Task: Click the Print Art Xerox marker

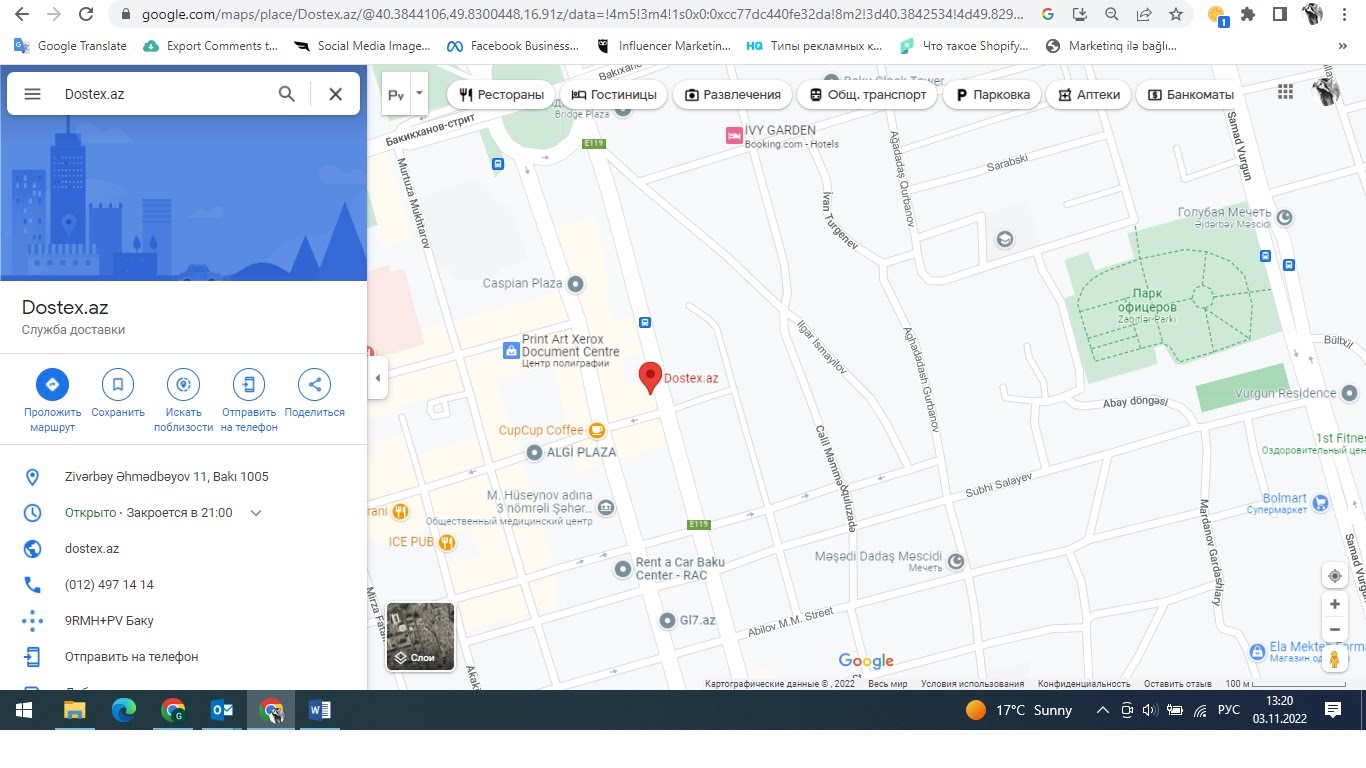Action: (511, 350)
